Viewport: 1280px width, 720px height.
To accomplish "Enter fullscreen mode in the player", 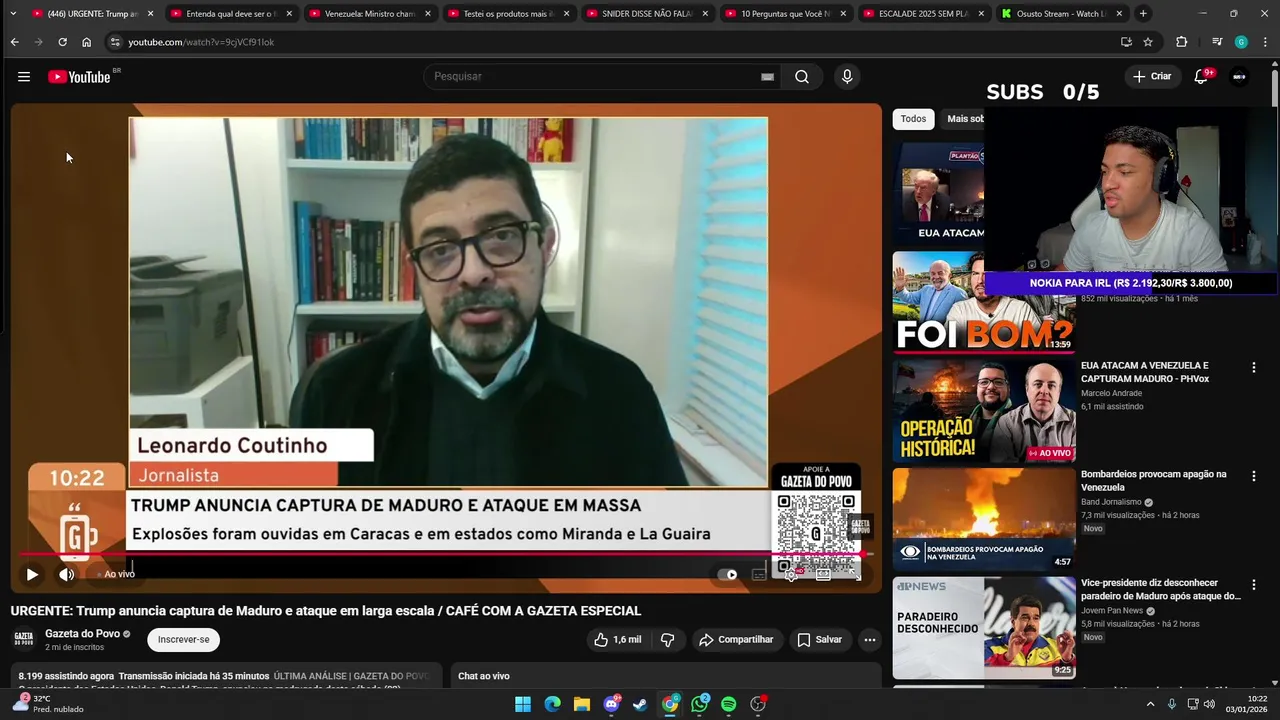I will (855, 574).
